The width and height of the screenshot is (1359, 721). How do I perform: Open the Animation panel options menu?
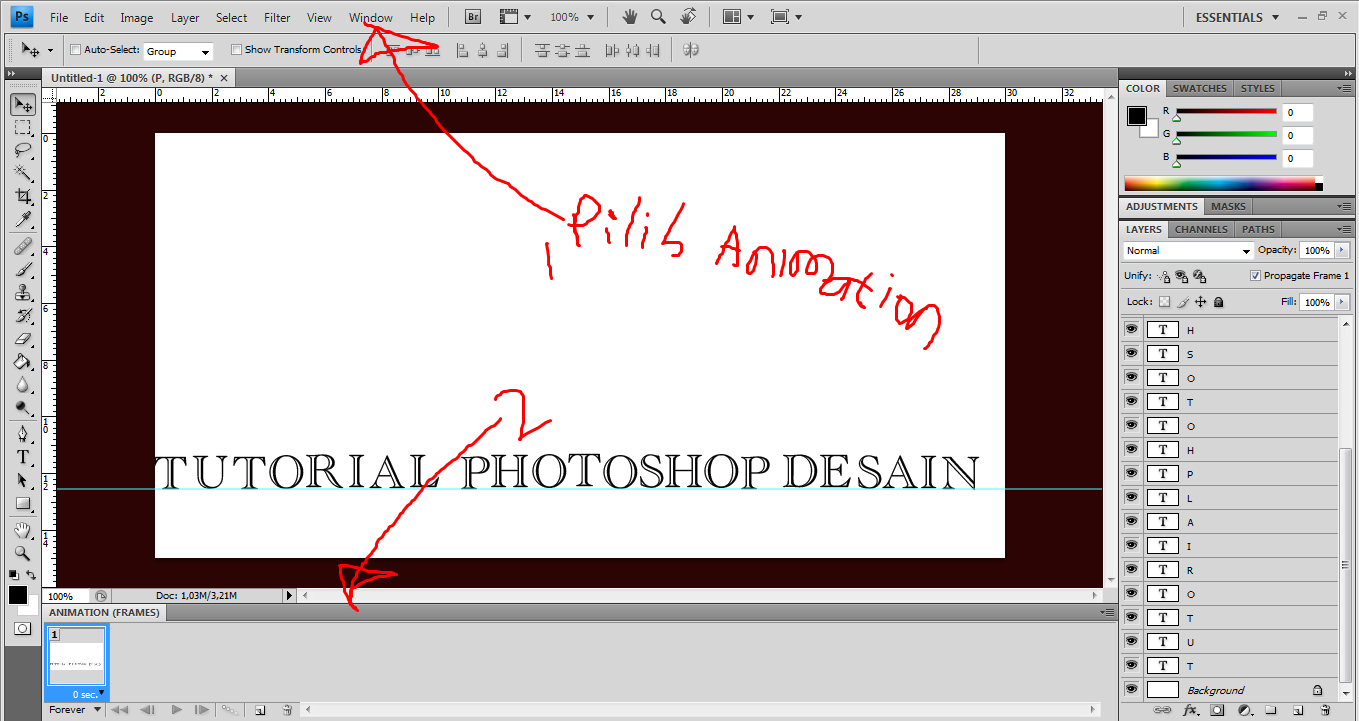pyautogui.click(x=1106, y=612)
